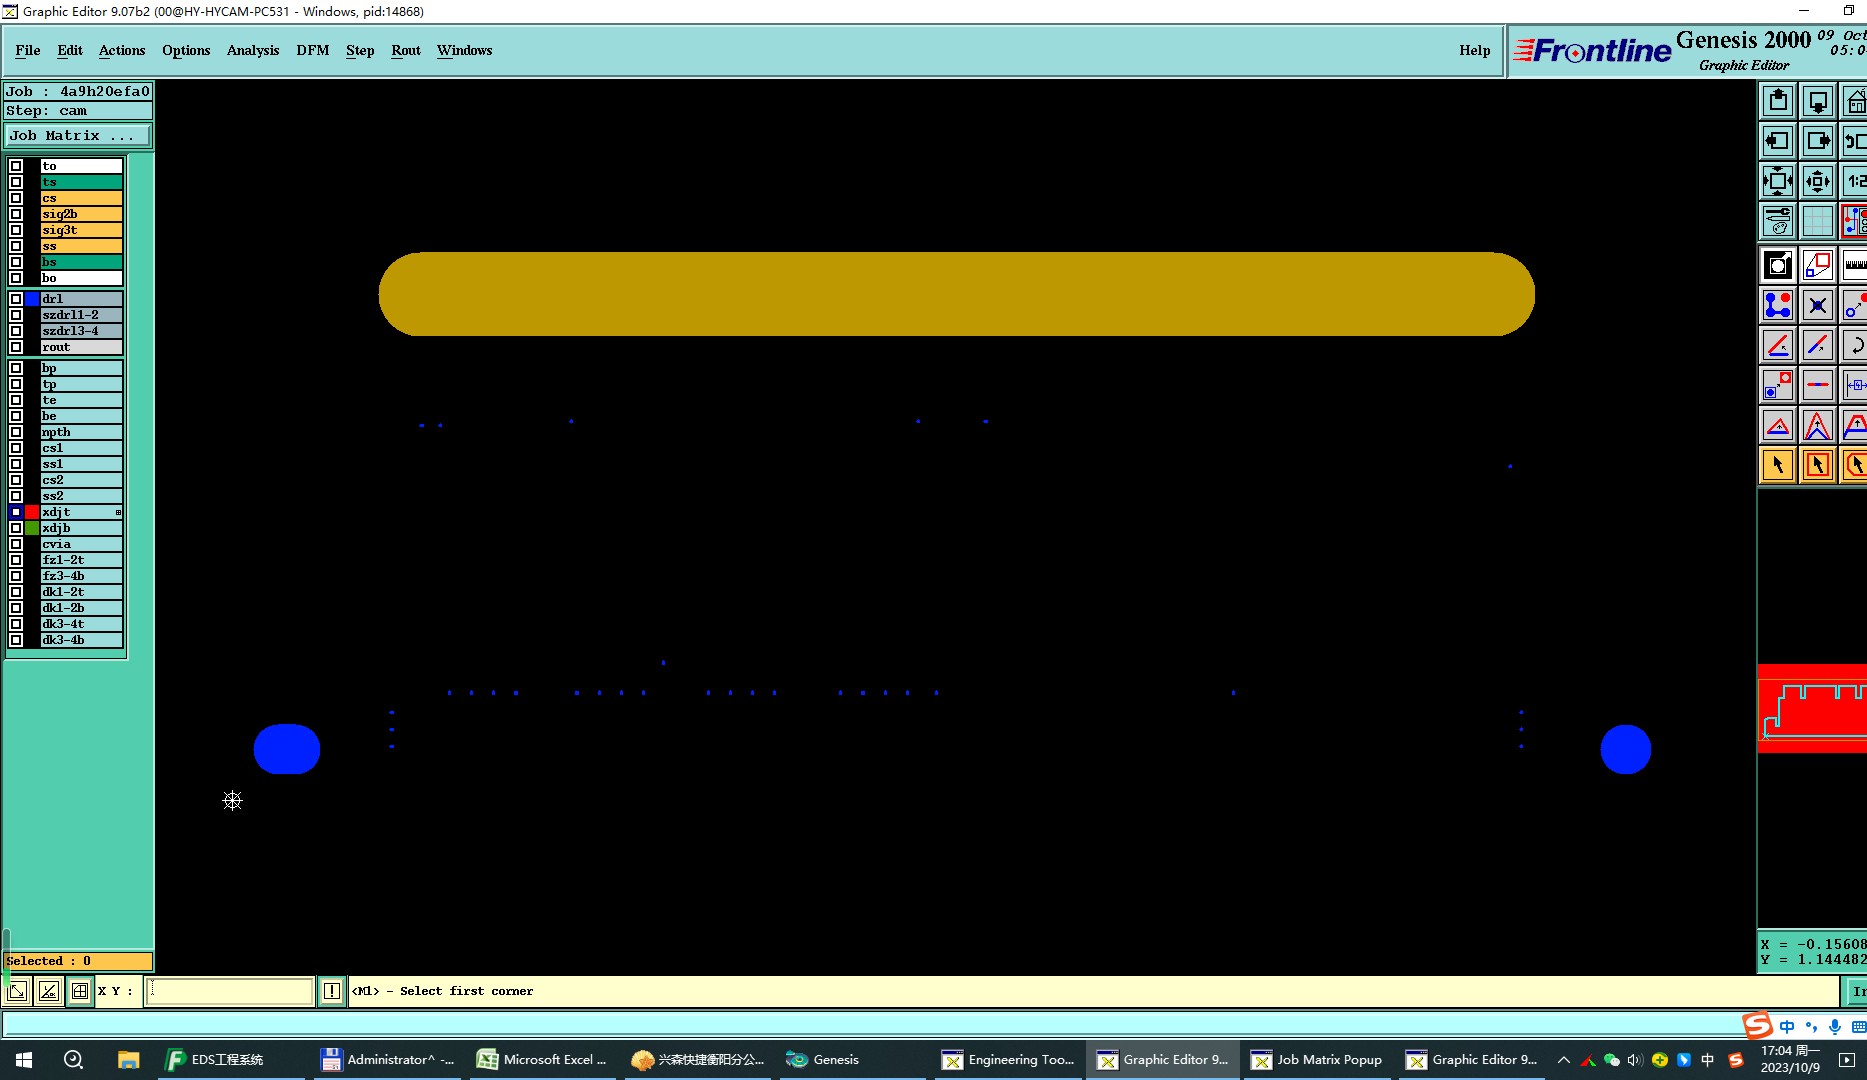The height and width of the screenshot is (1080, 1867).
Task: Click the zoom in icon
Action: [x=1778, y=181]
